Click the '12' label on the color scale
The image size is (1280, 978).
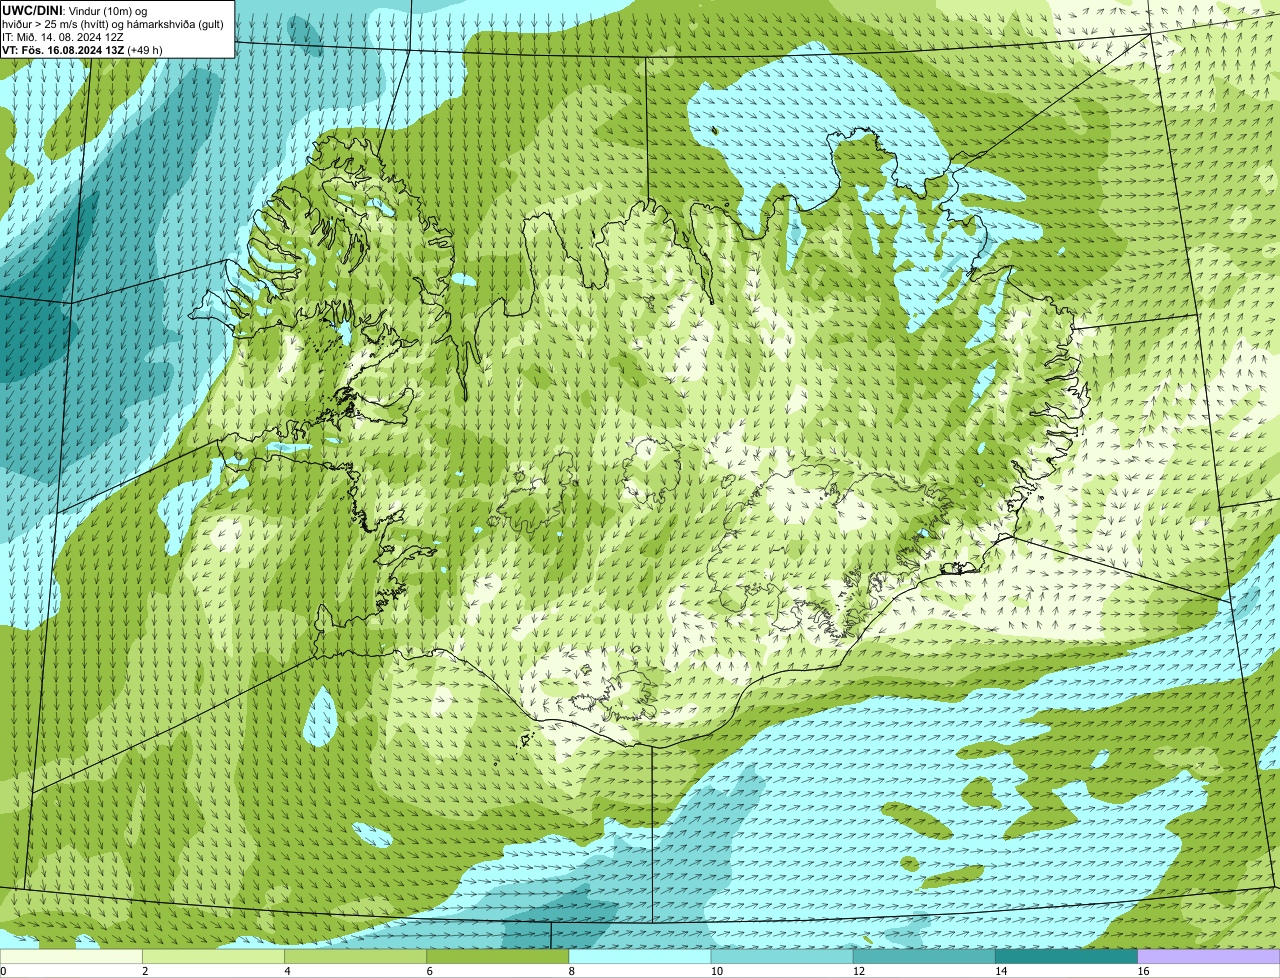858,971
